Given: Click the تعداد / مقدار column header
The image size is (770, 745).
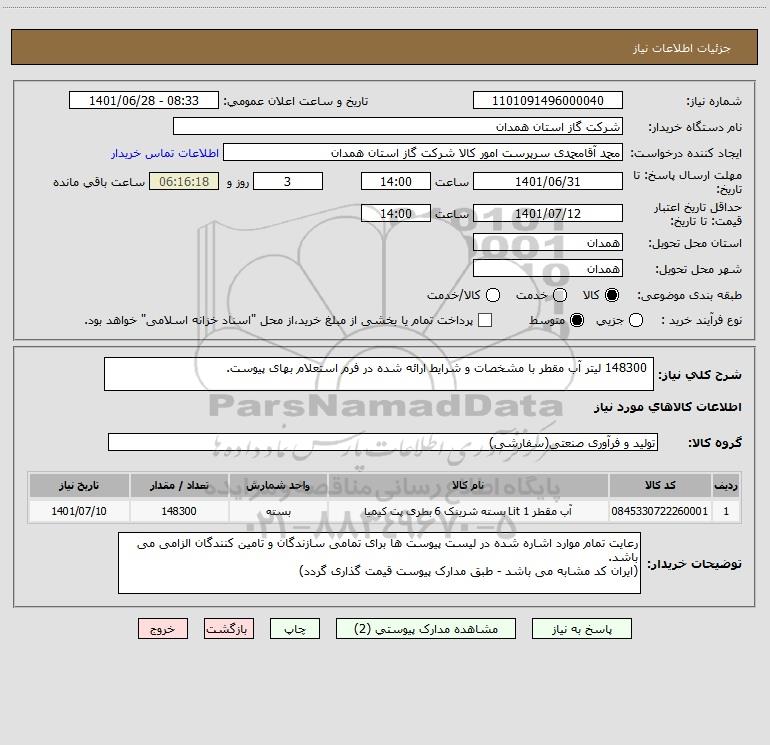Looking at the screenshot, I should [179, 485].
